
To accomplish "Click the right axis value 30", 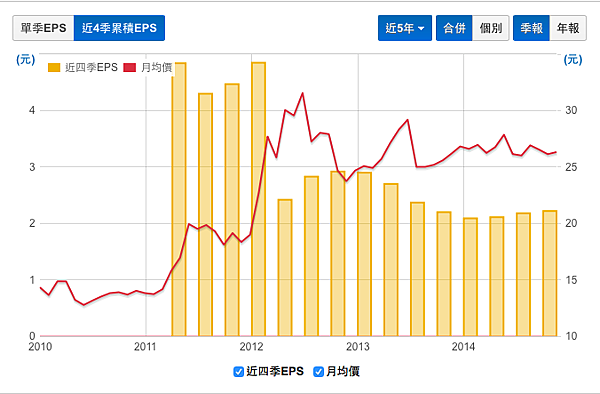I will coord(571,110).
